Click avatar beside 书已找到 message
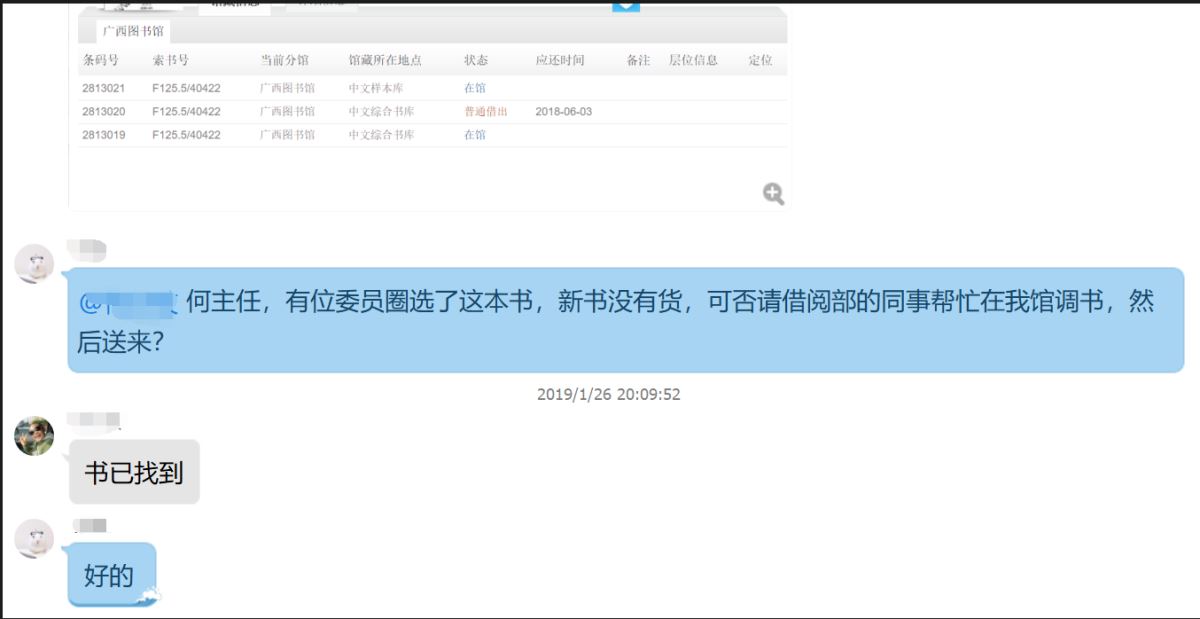The width and height of the screenshot is (1200, 619). (34, 436)
